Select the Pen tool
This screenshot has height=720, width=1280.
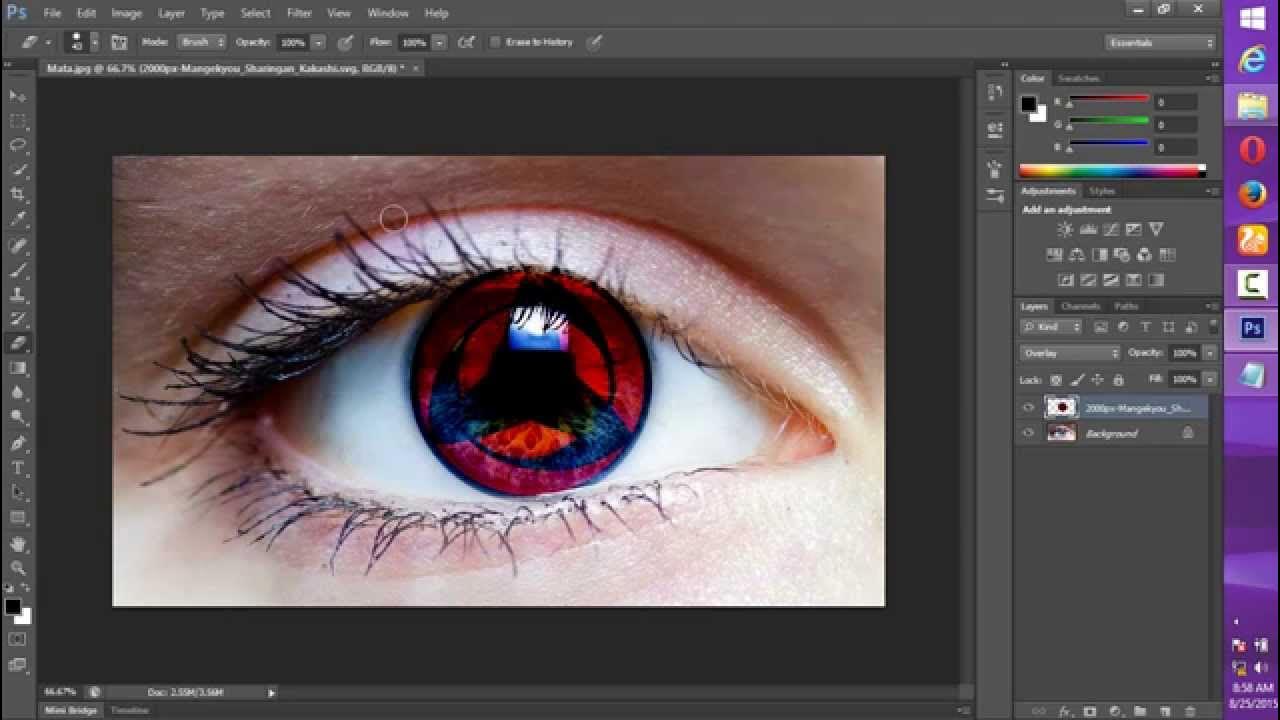click(18, 443)
